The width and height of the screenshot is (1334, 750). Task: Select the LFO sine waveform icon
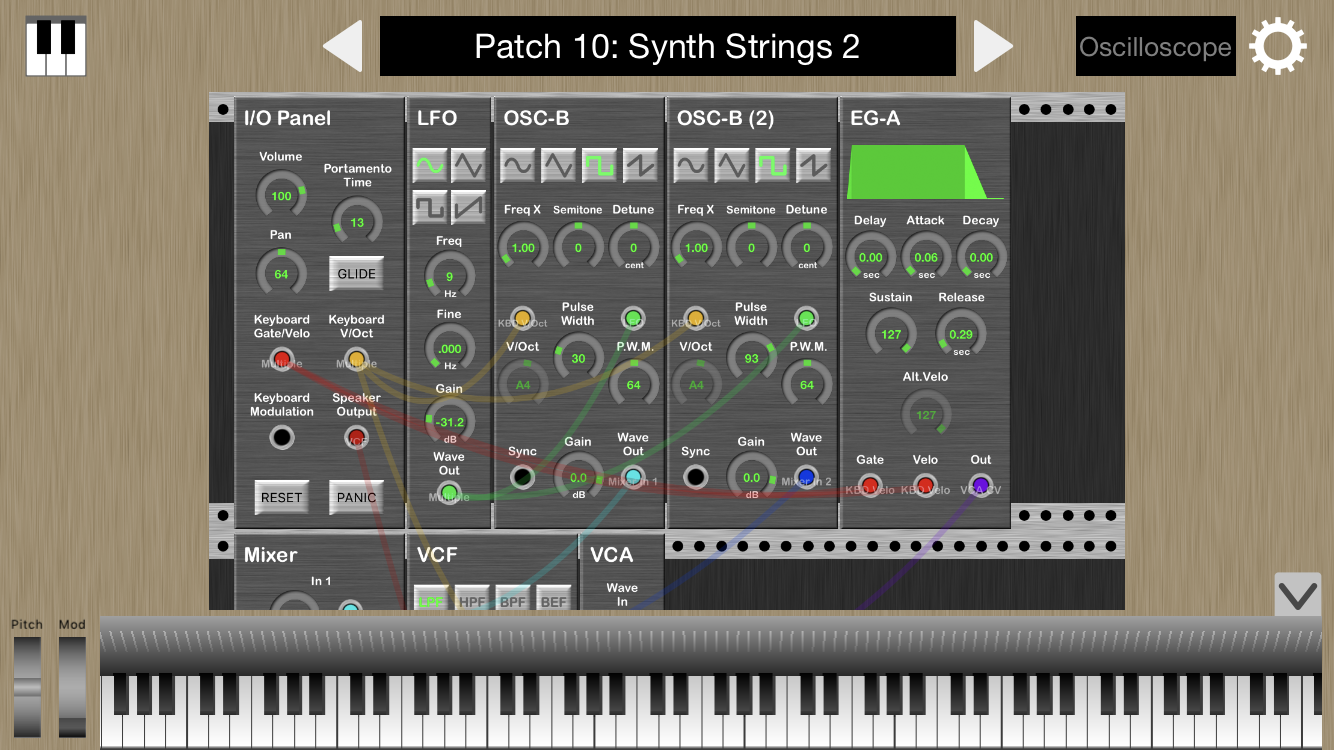point(430,164)
